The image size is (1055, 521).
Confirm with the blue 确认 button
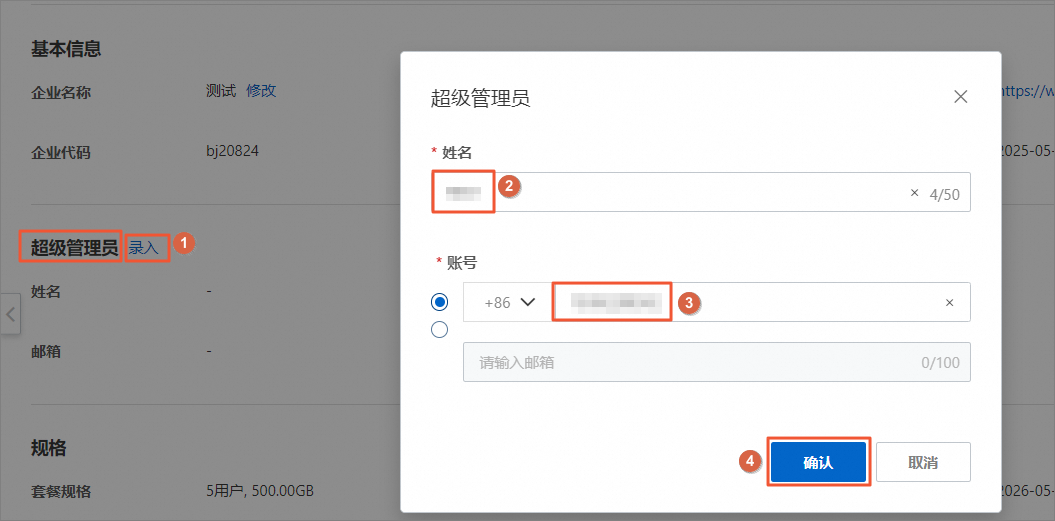tap(818, 462)
